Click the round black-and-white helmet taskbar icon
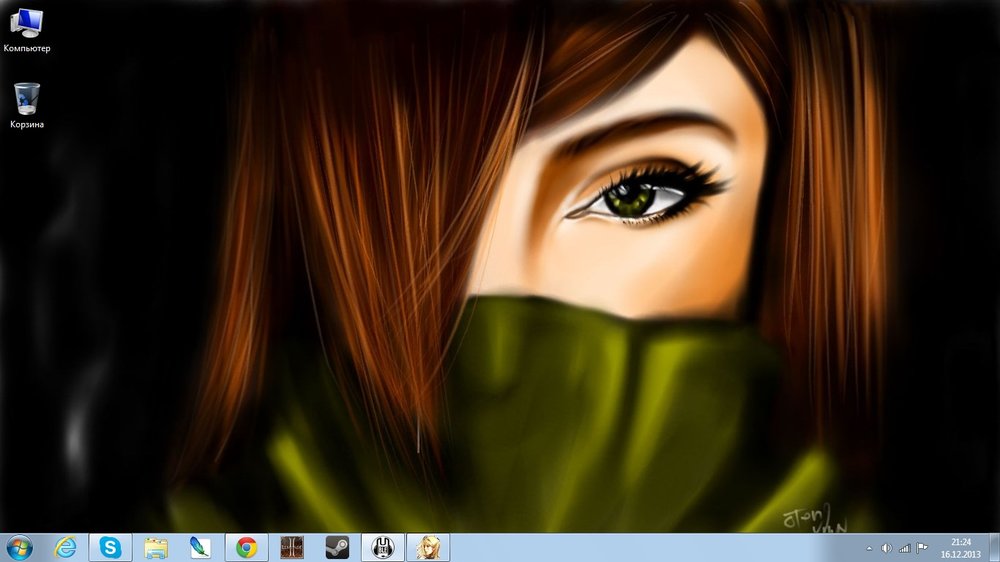 tap(382, 547)
